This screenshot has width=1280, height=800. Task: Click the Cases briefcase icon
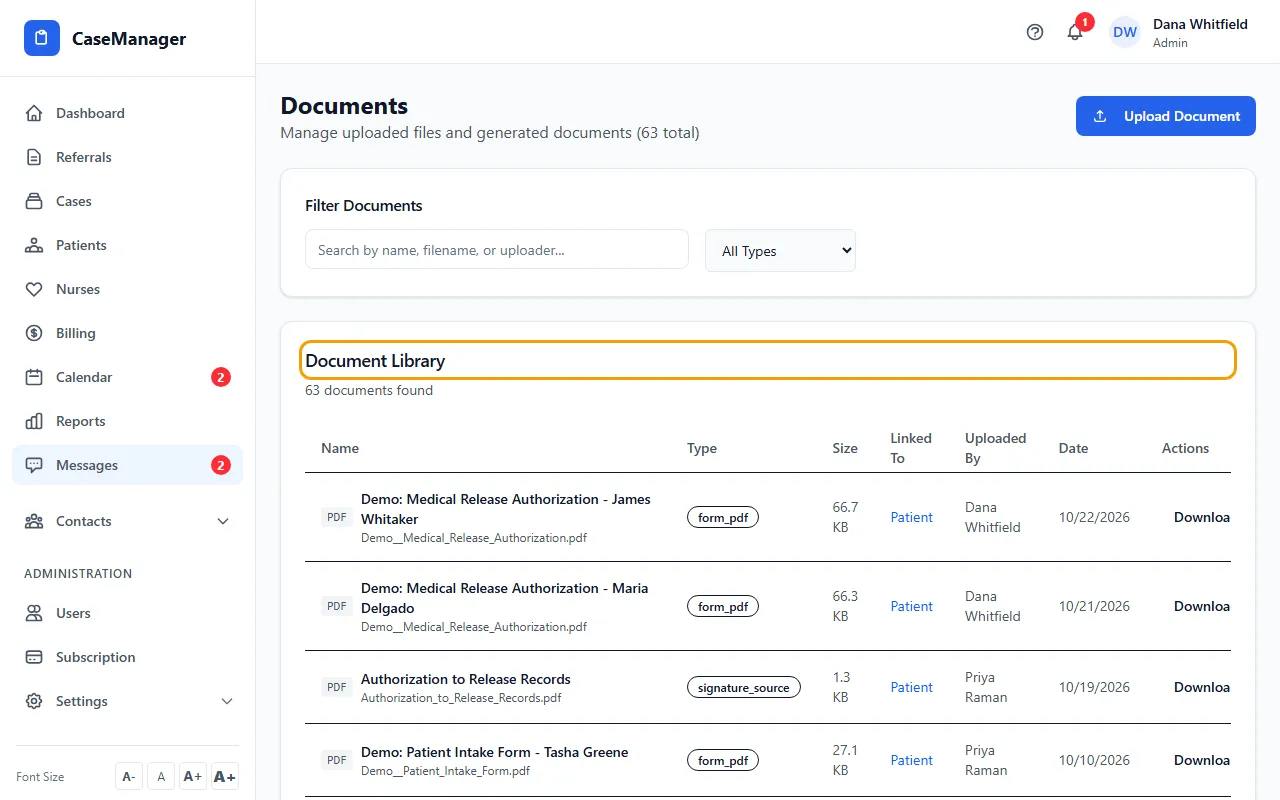click(x=34, y=201)
